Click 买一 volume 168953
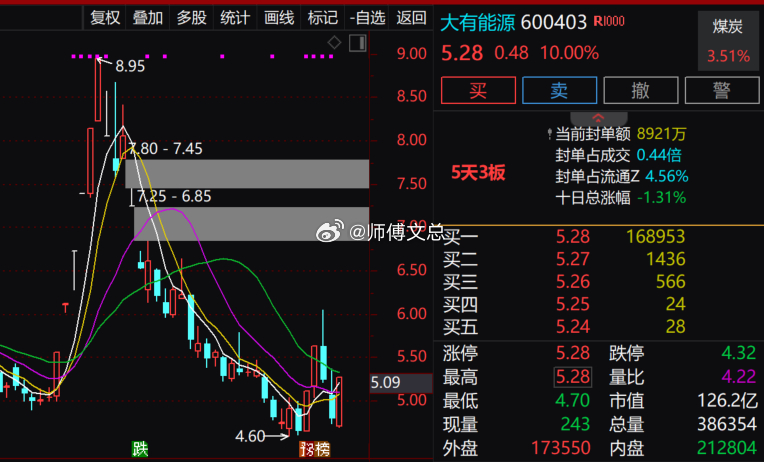This screenshot has height=462, width=764. (x=656, y=236)
